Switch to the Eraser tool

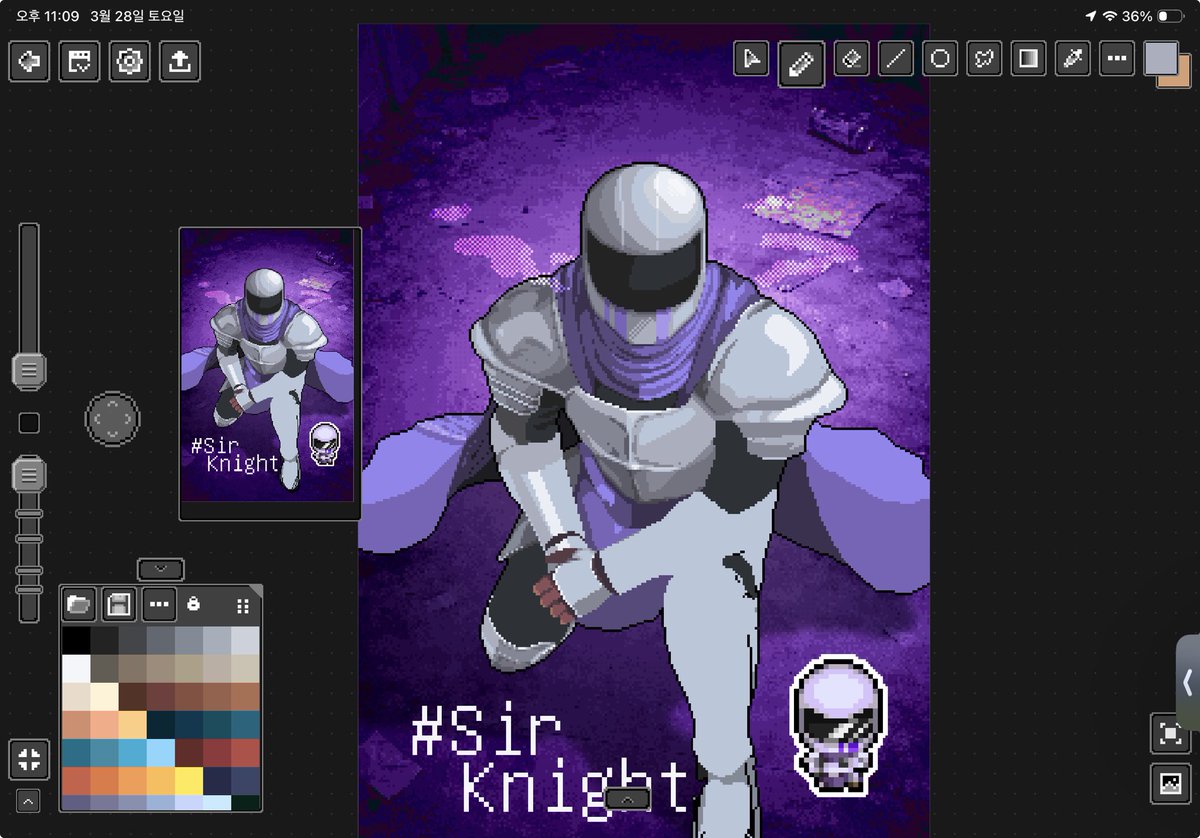pyautogui.click(x=851, y=59)
